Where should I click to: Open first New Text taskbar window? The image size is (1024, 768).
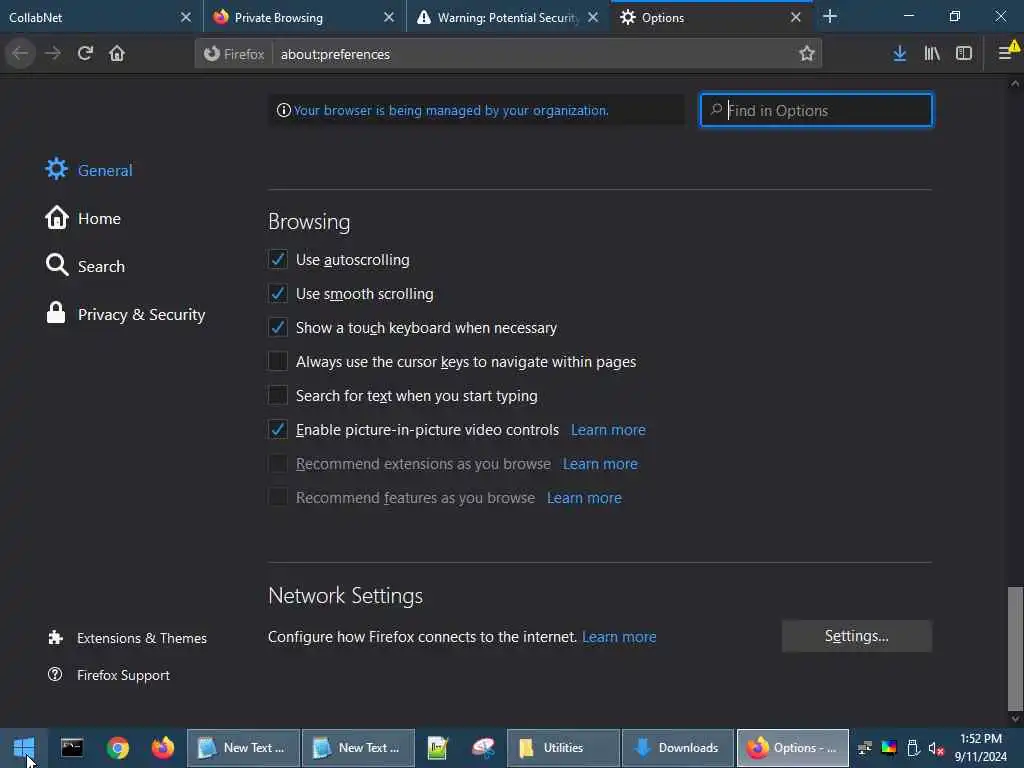(244, 748)
